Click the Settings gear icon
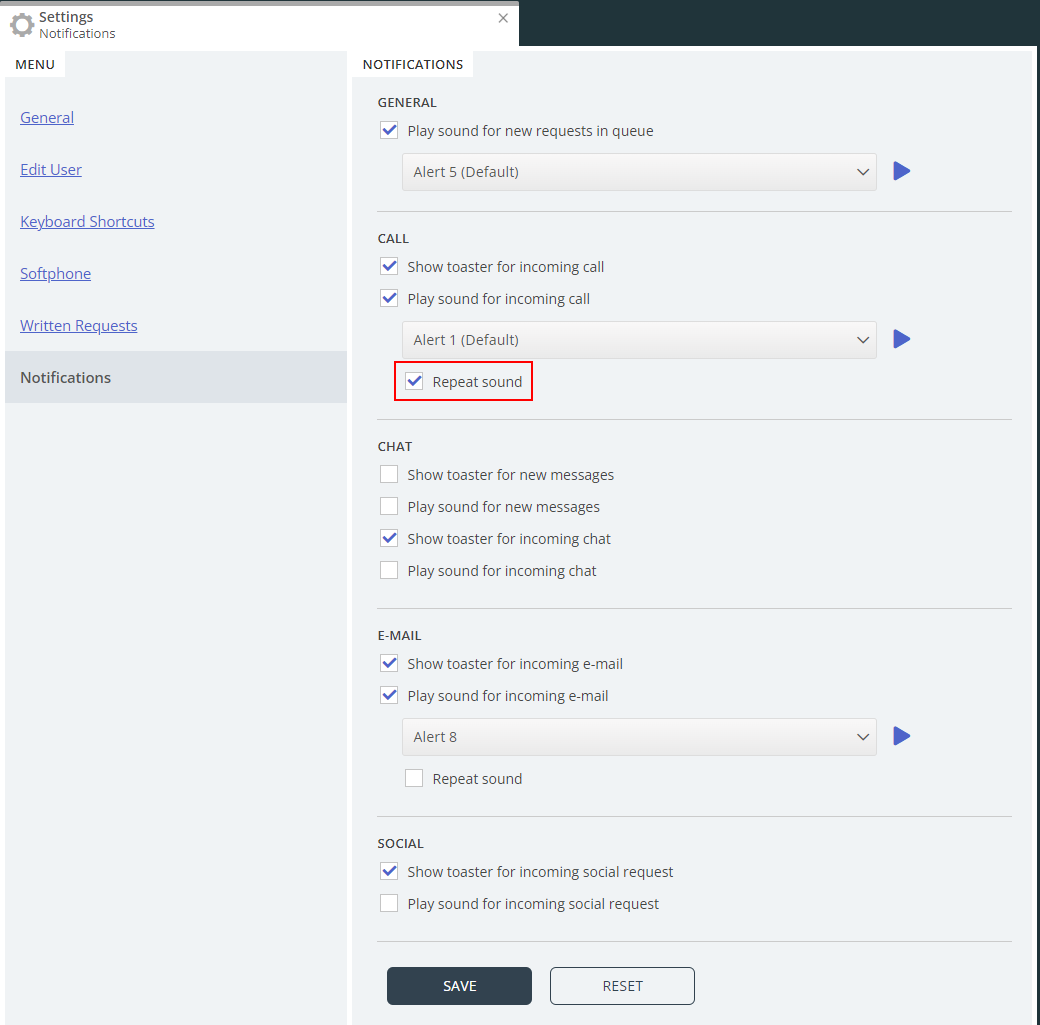This screenshot has width=1040, height=1025. pos(22,25)
